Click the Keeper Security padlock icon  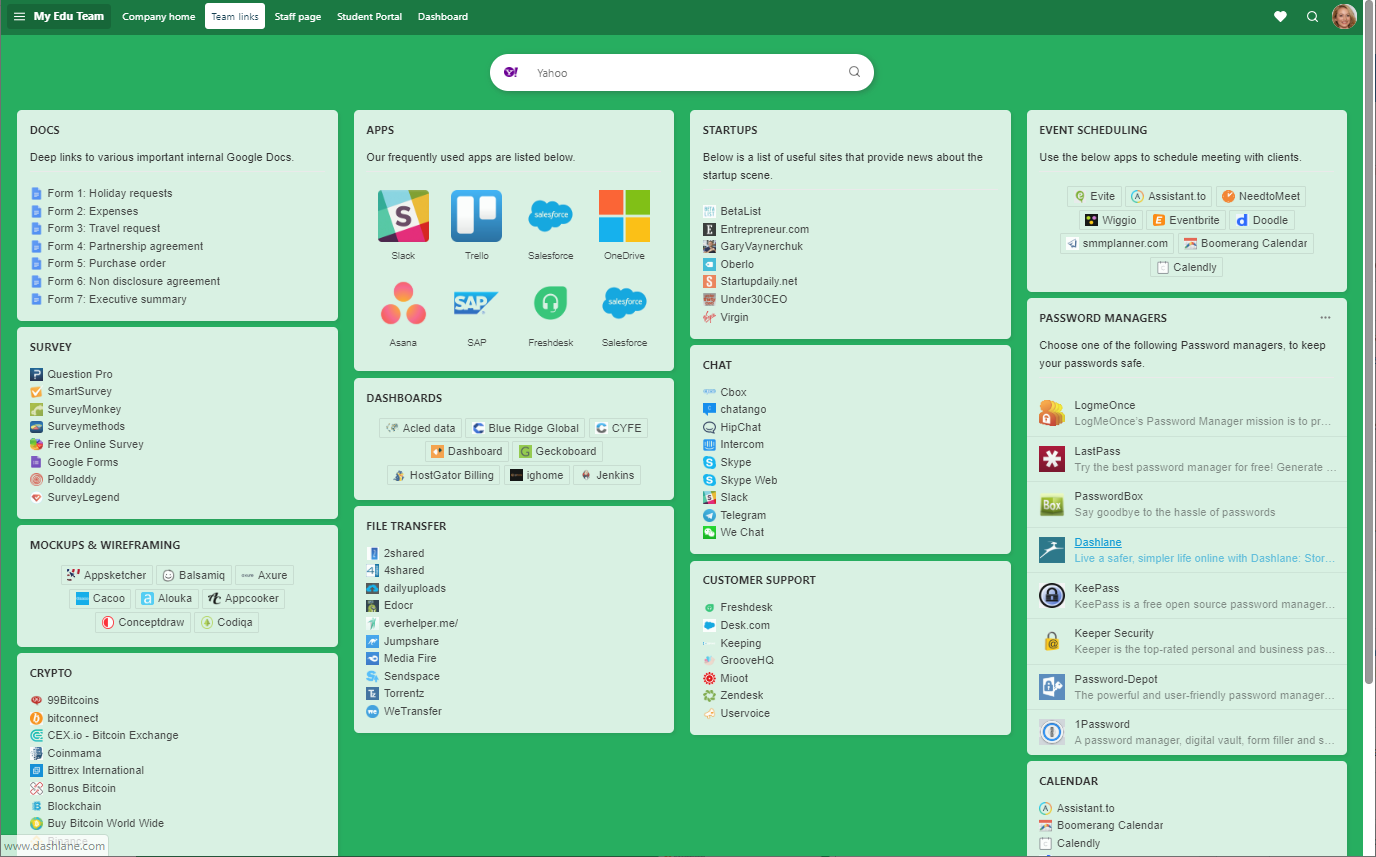(x=1052, y=641)
